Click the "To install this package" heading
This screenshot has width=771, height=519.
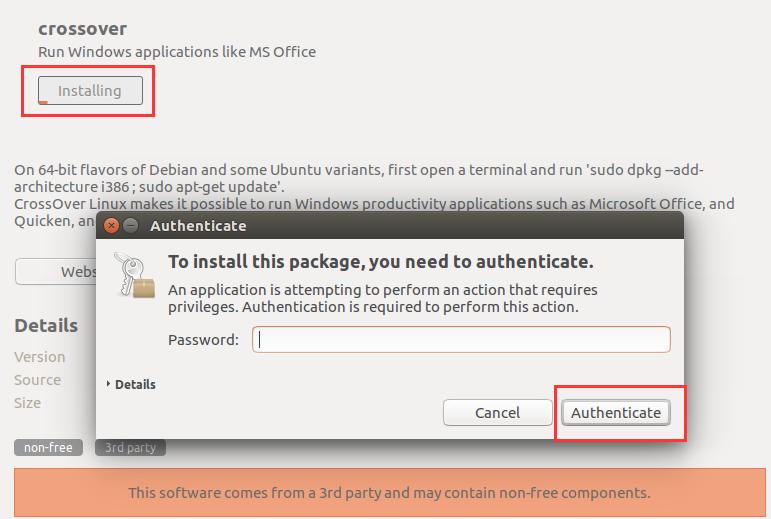pos(380,262)
